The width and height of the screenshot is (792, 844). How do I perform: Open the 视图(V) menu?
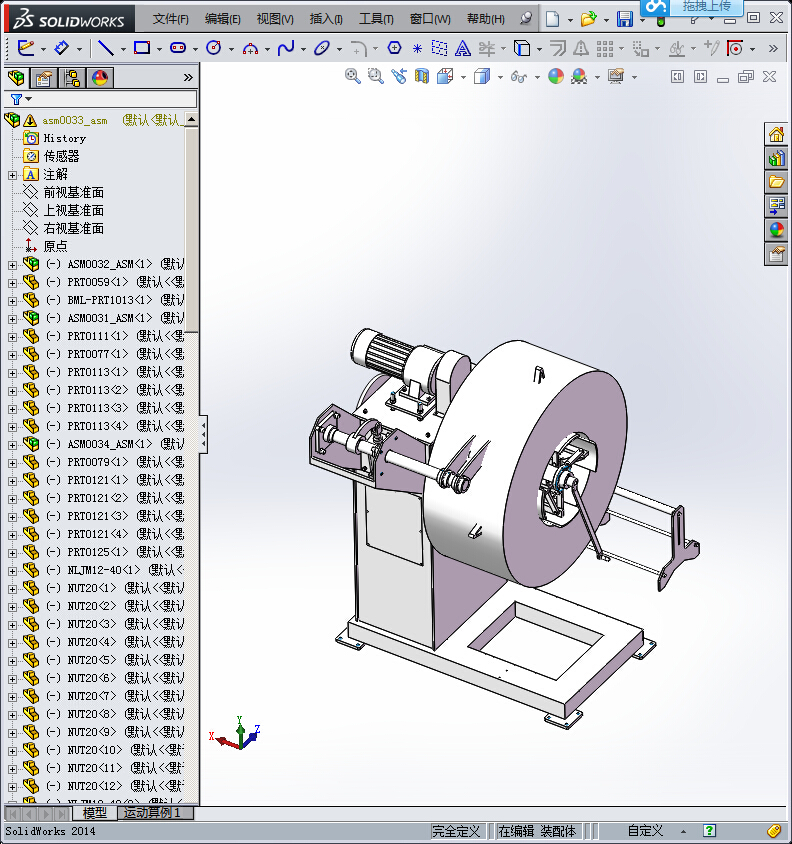pyautogui.click(x=275, y=19)
